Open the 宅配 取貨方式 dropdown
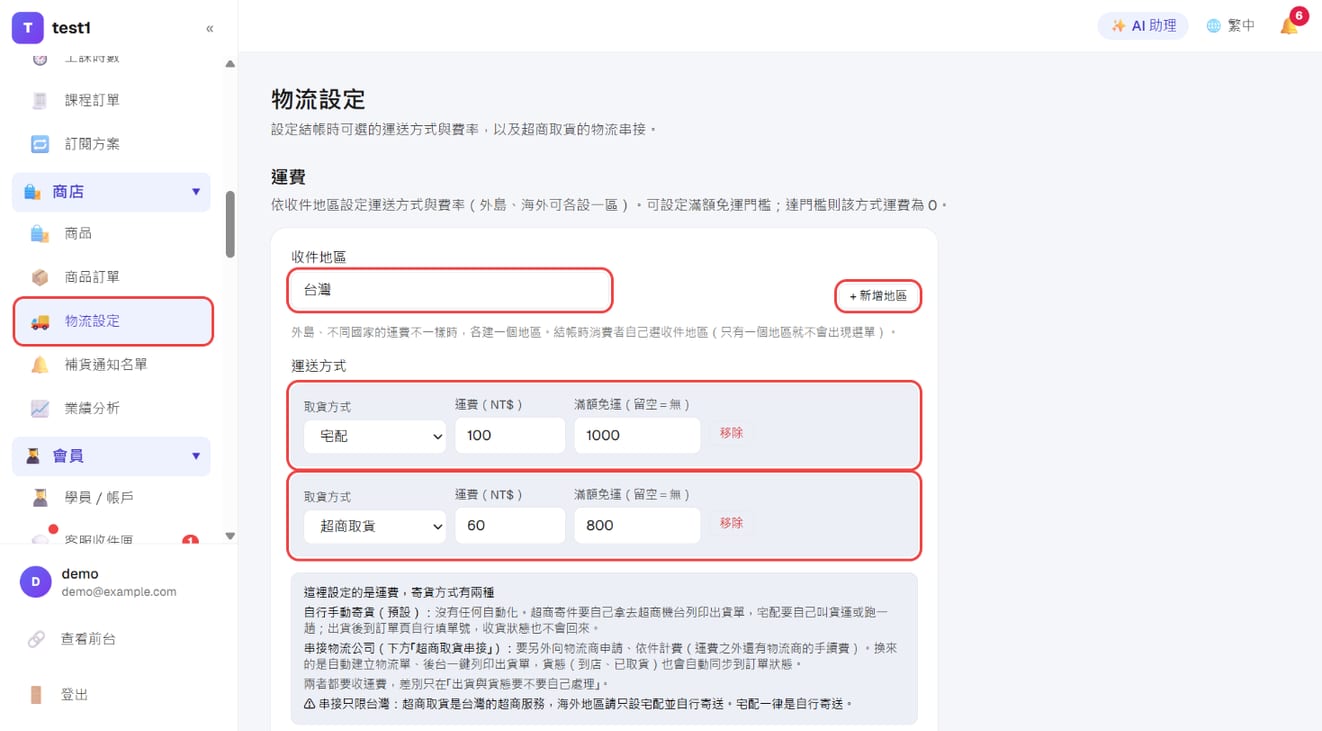The width and height of the screenshot is (1322, 731). click(375, 436)
